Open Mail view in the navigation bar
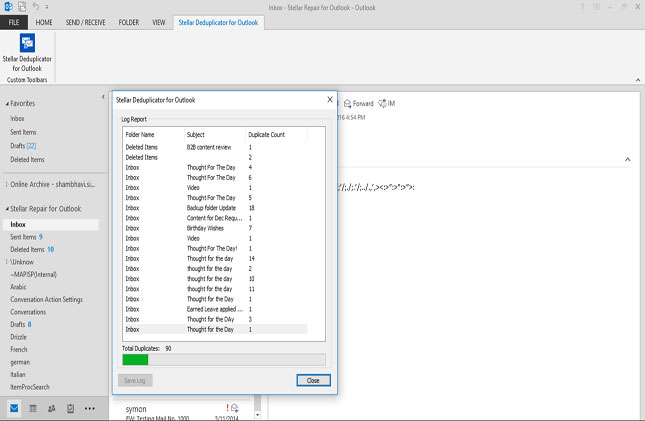This screenshot has width=645, height=421. point(15,409)
